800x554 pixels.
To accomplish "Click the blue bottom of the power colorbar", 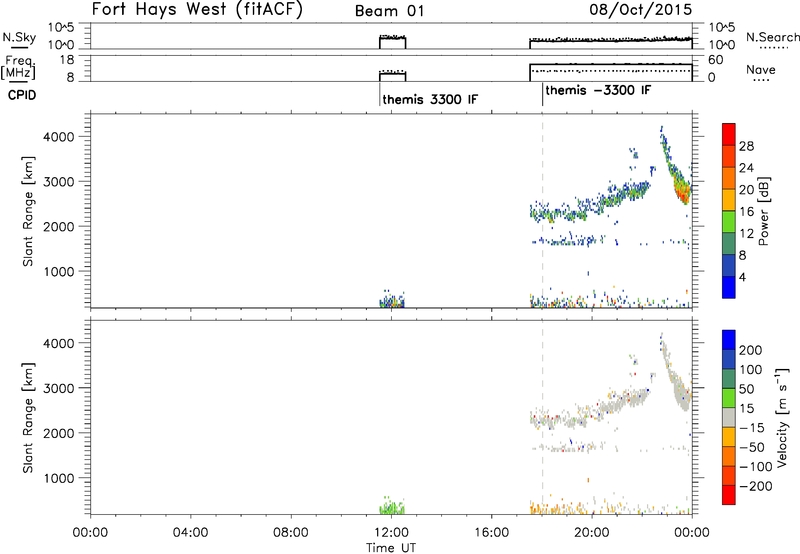I will 729,287.
